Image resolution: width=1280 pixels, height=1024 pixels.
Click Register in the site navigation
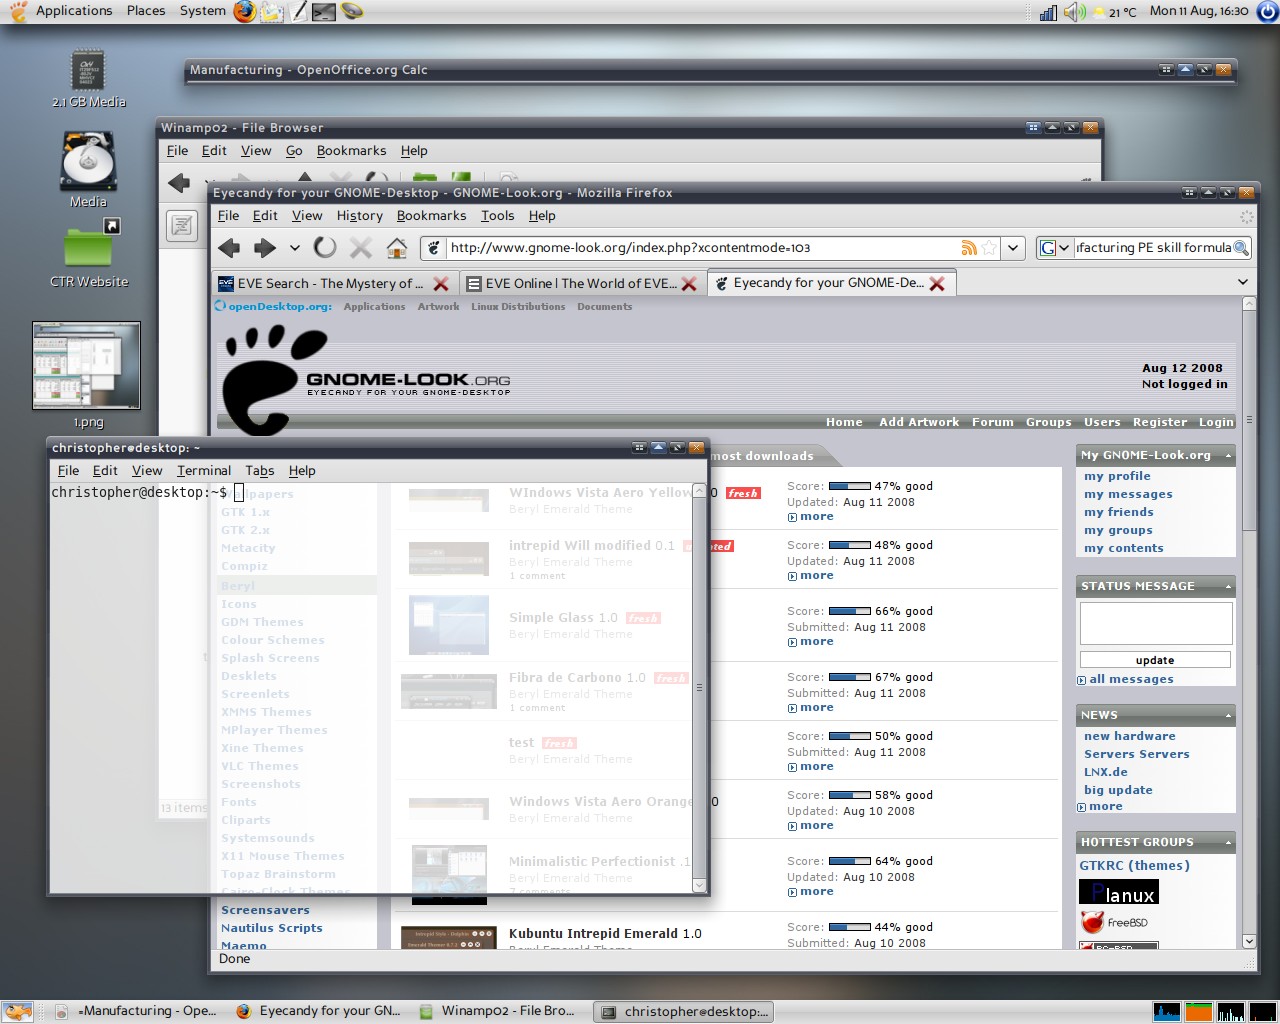tap(1160, 423)
